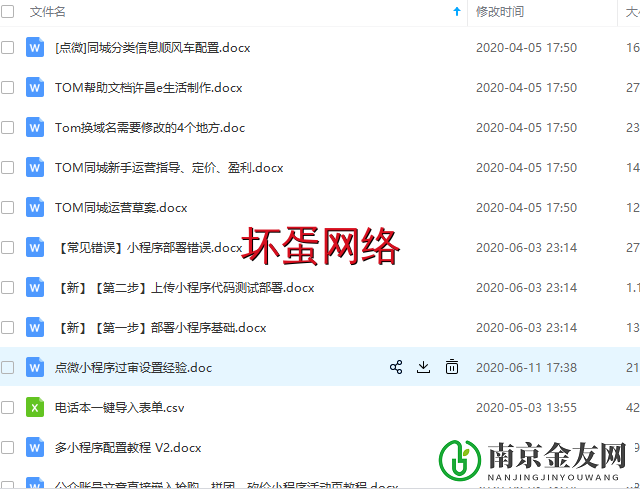Click Word icon of 多小程序配置教程 V2.docx
Screen dimensions: 640x492
(35, 447)
